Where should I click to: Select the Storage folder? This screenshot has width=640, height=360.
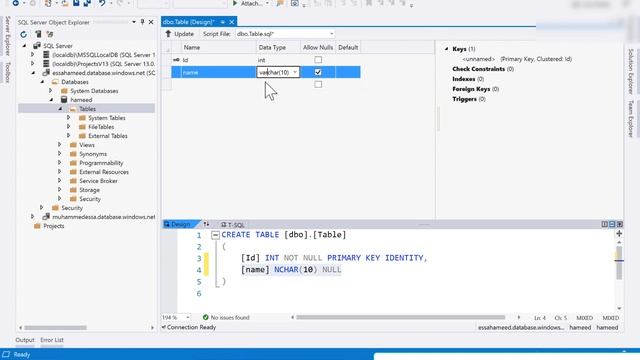89,190
